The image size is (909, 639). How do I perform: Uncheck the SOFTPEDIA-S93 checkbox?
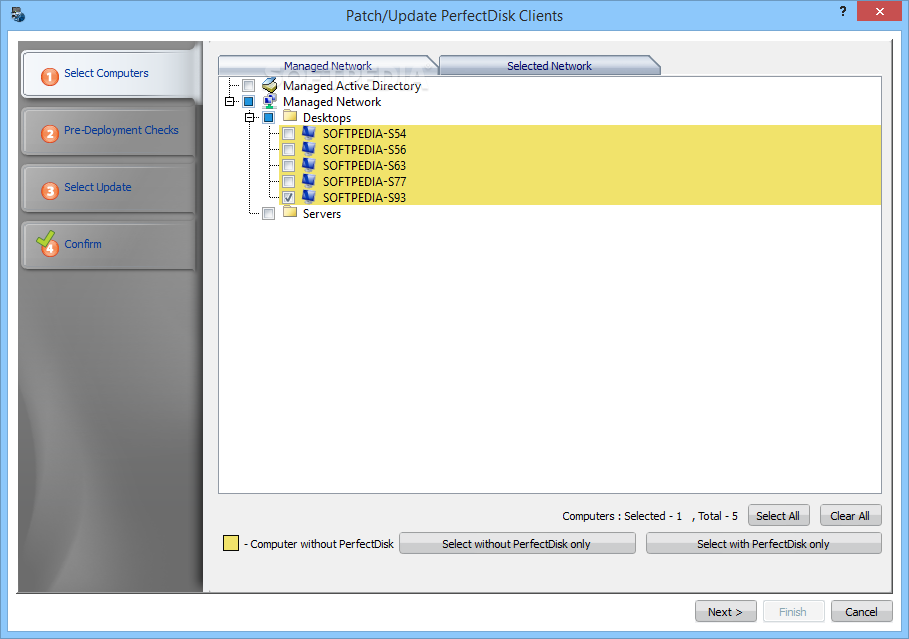(x=289, y=198)
